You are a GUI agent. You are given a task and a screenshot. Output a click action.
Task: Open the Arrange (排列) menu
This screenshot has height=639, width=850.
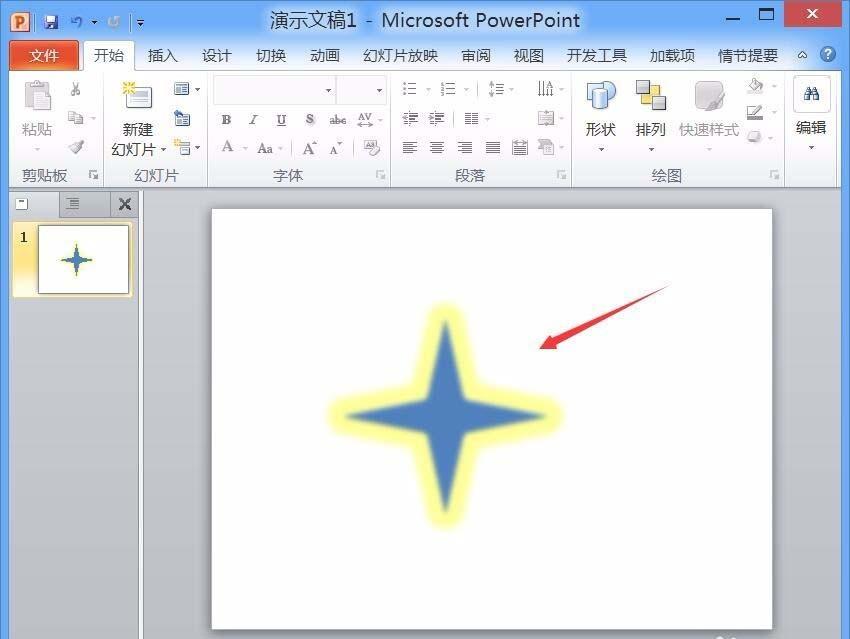[650, 98]
